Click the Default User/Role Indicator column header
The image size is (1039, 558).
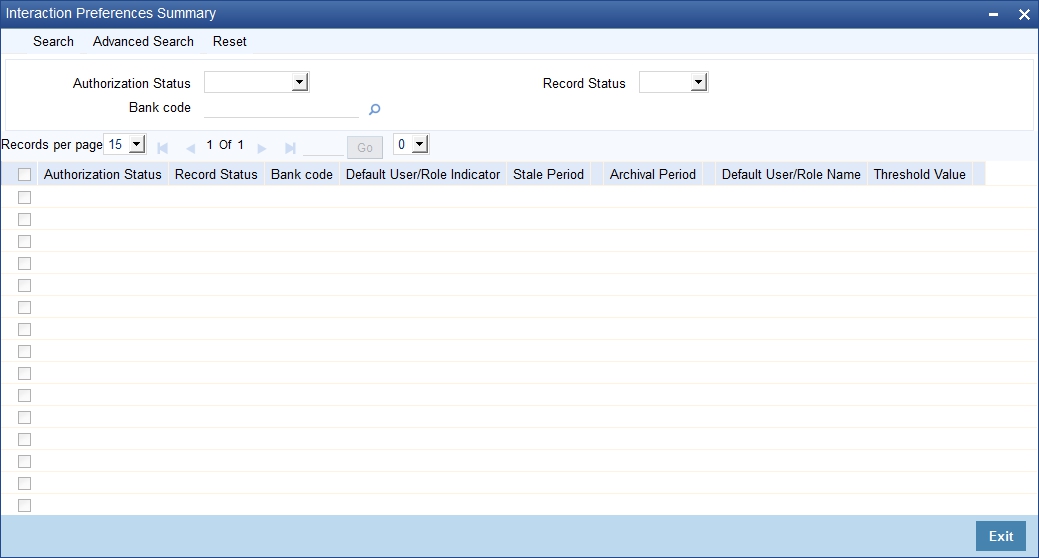423,174
